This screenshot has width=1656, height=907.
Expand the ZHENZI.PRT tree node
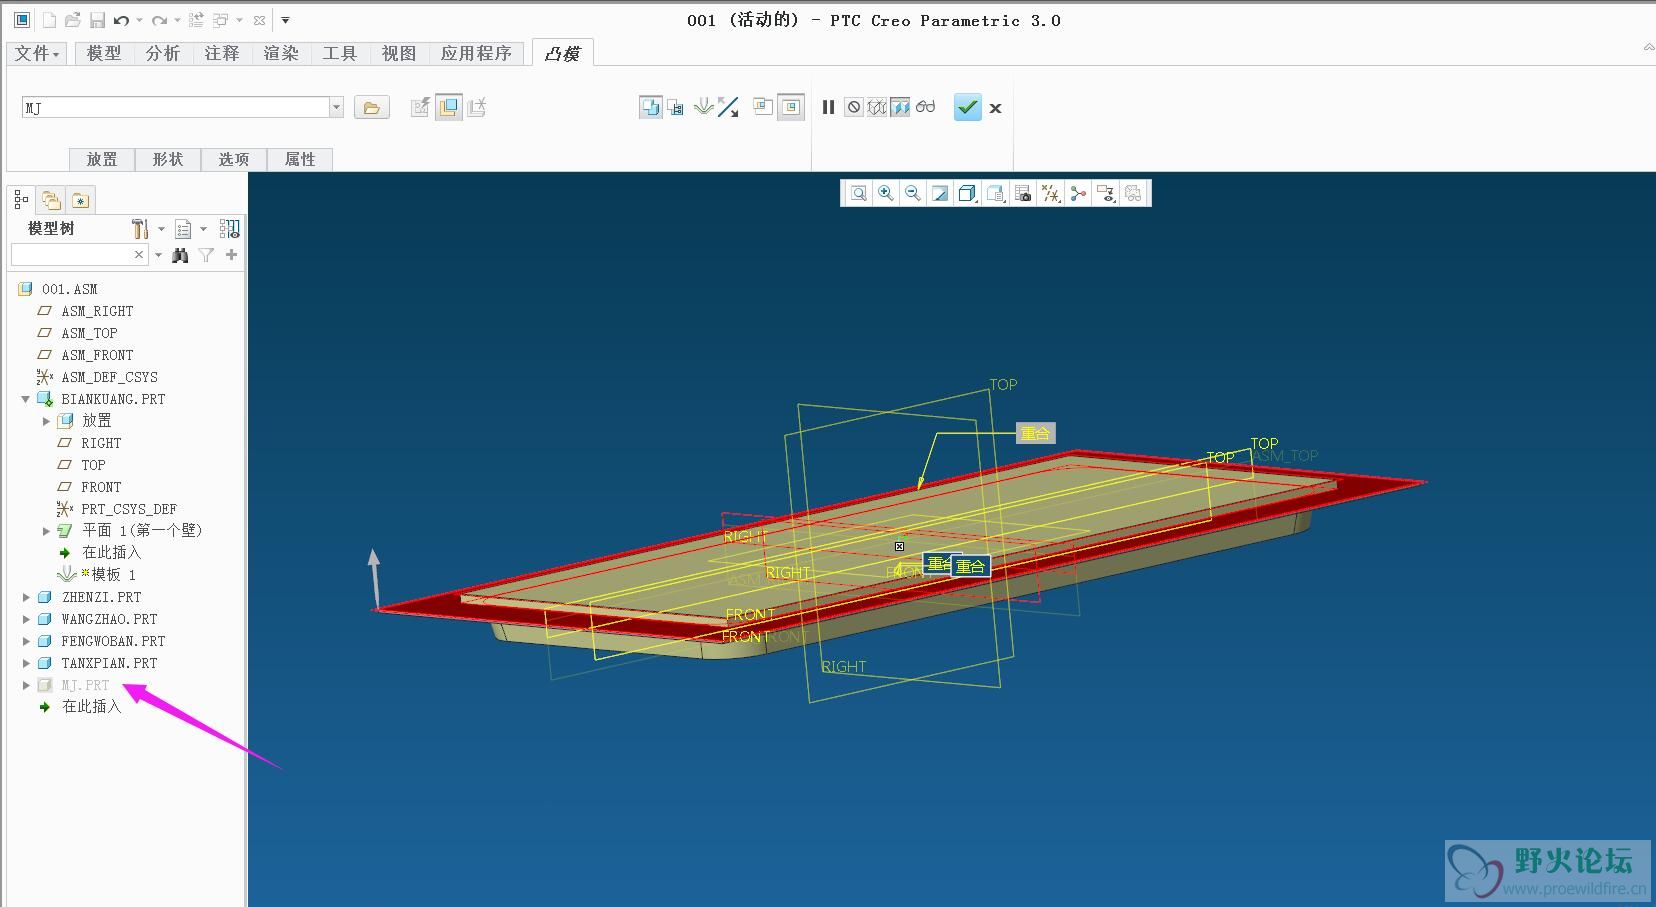(26, 597)
